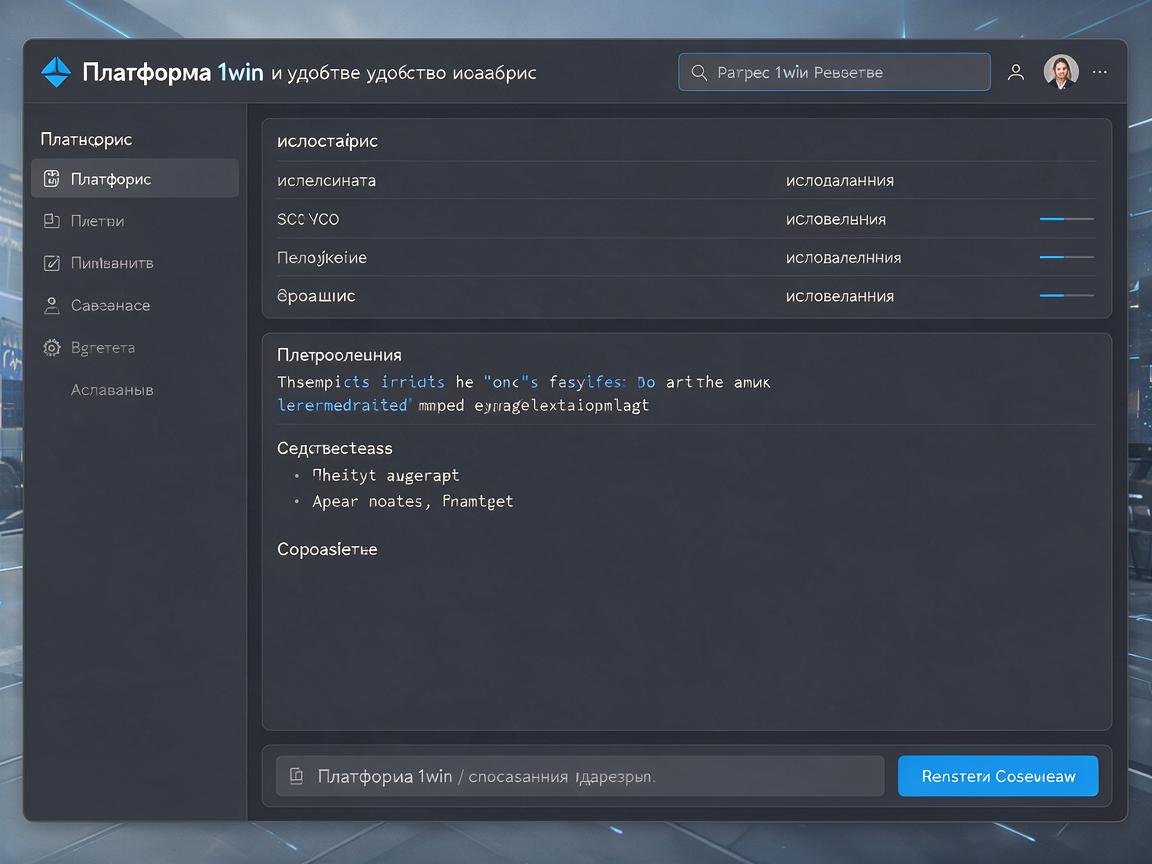The image size is (1152, 864).
Task: Click the 'Пелоjkeiие' row label
Action: (x=322, y=258)
